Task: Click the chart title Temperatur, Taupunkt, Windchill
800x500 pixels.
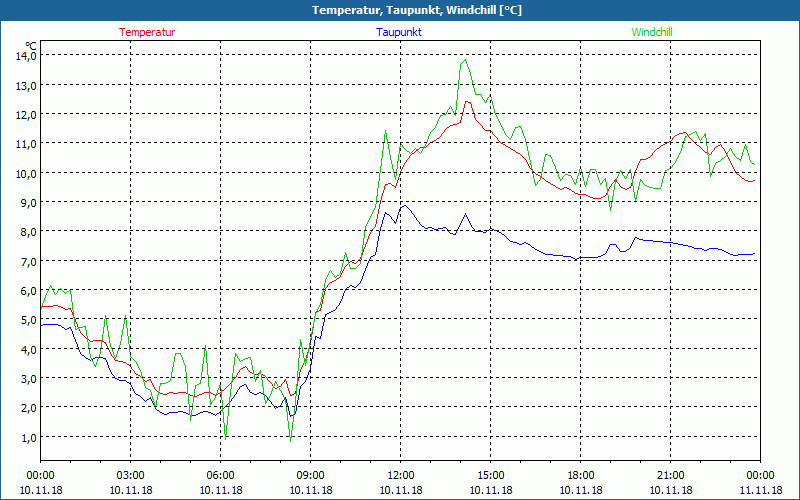Action: click(x=400, y=10)
